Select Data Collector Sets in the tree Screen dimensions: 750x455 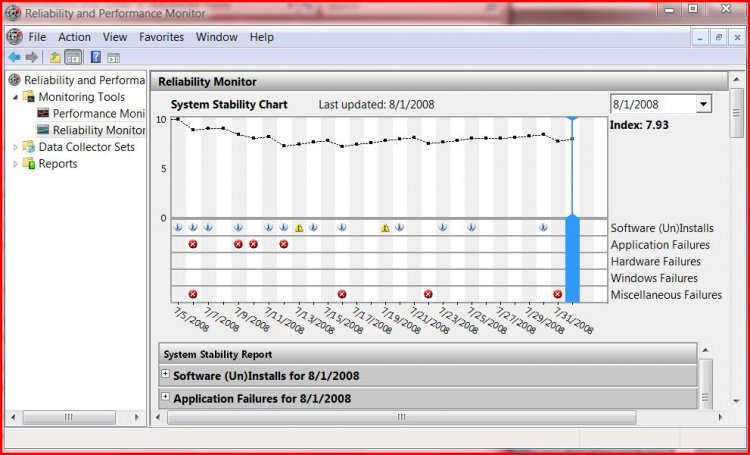87,147
